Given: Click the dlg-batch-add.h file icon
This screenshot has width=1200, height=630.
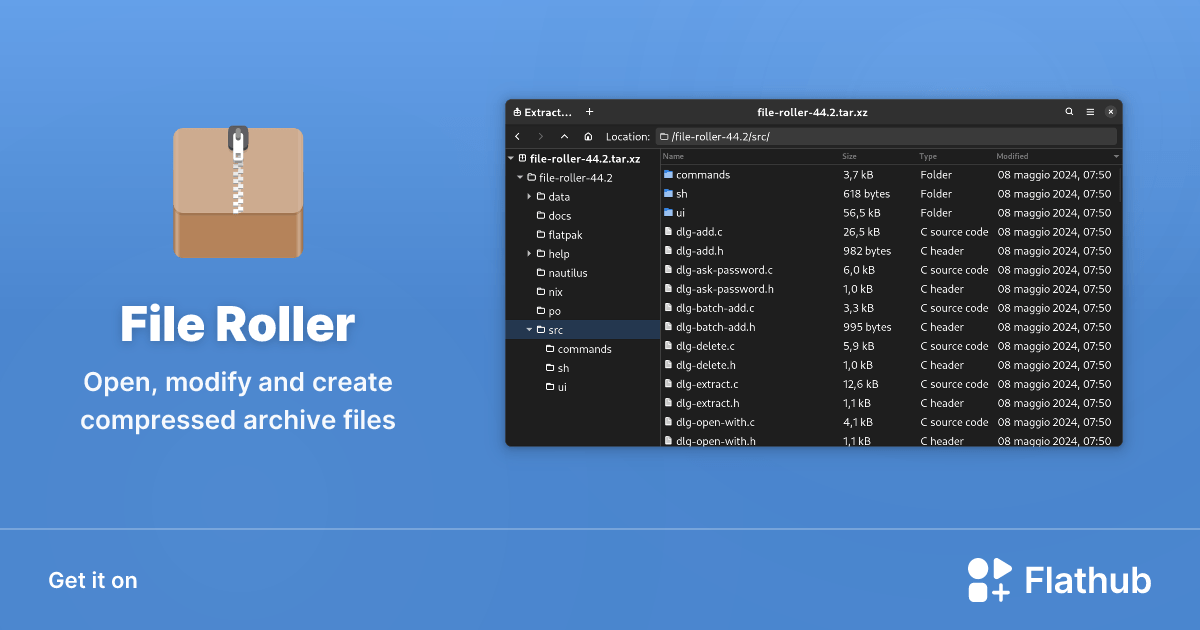Looking at the screenshot, I should point(668,326).
